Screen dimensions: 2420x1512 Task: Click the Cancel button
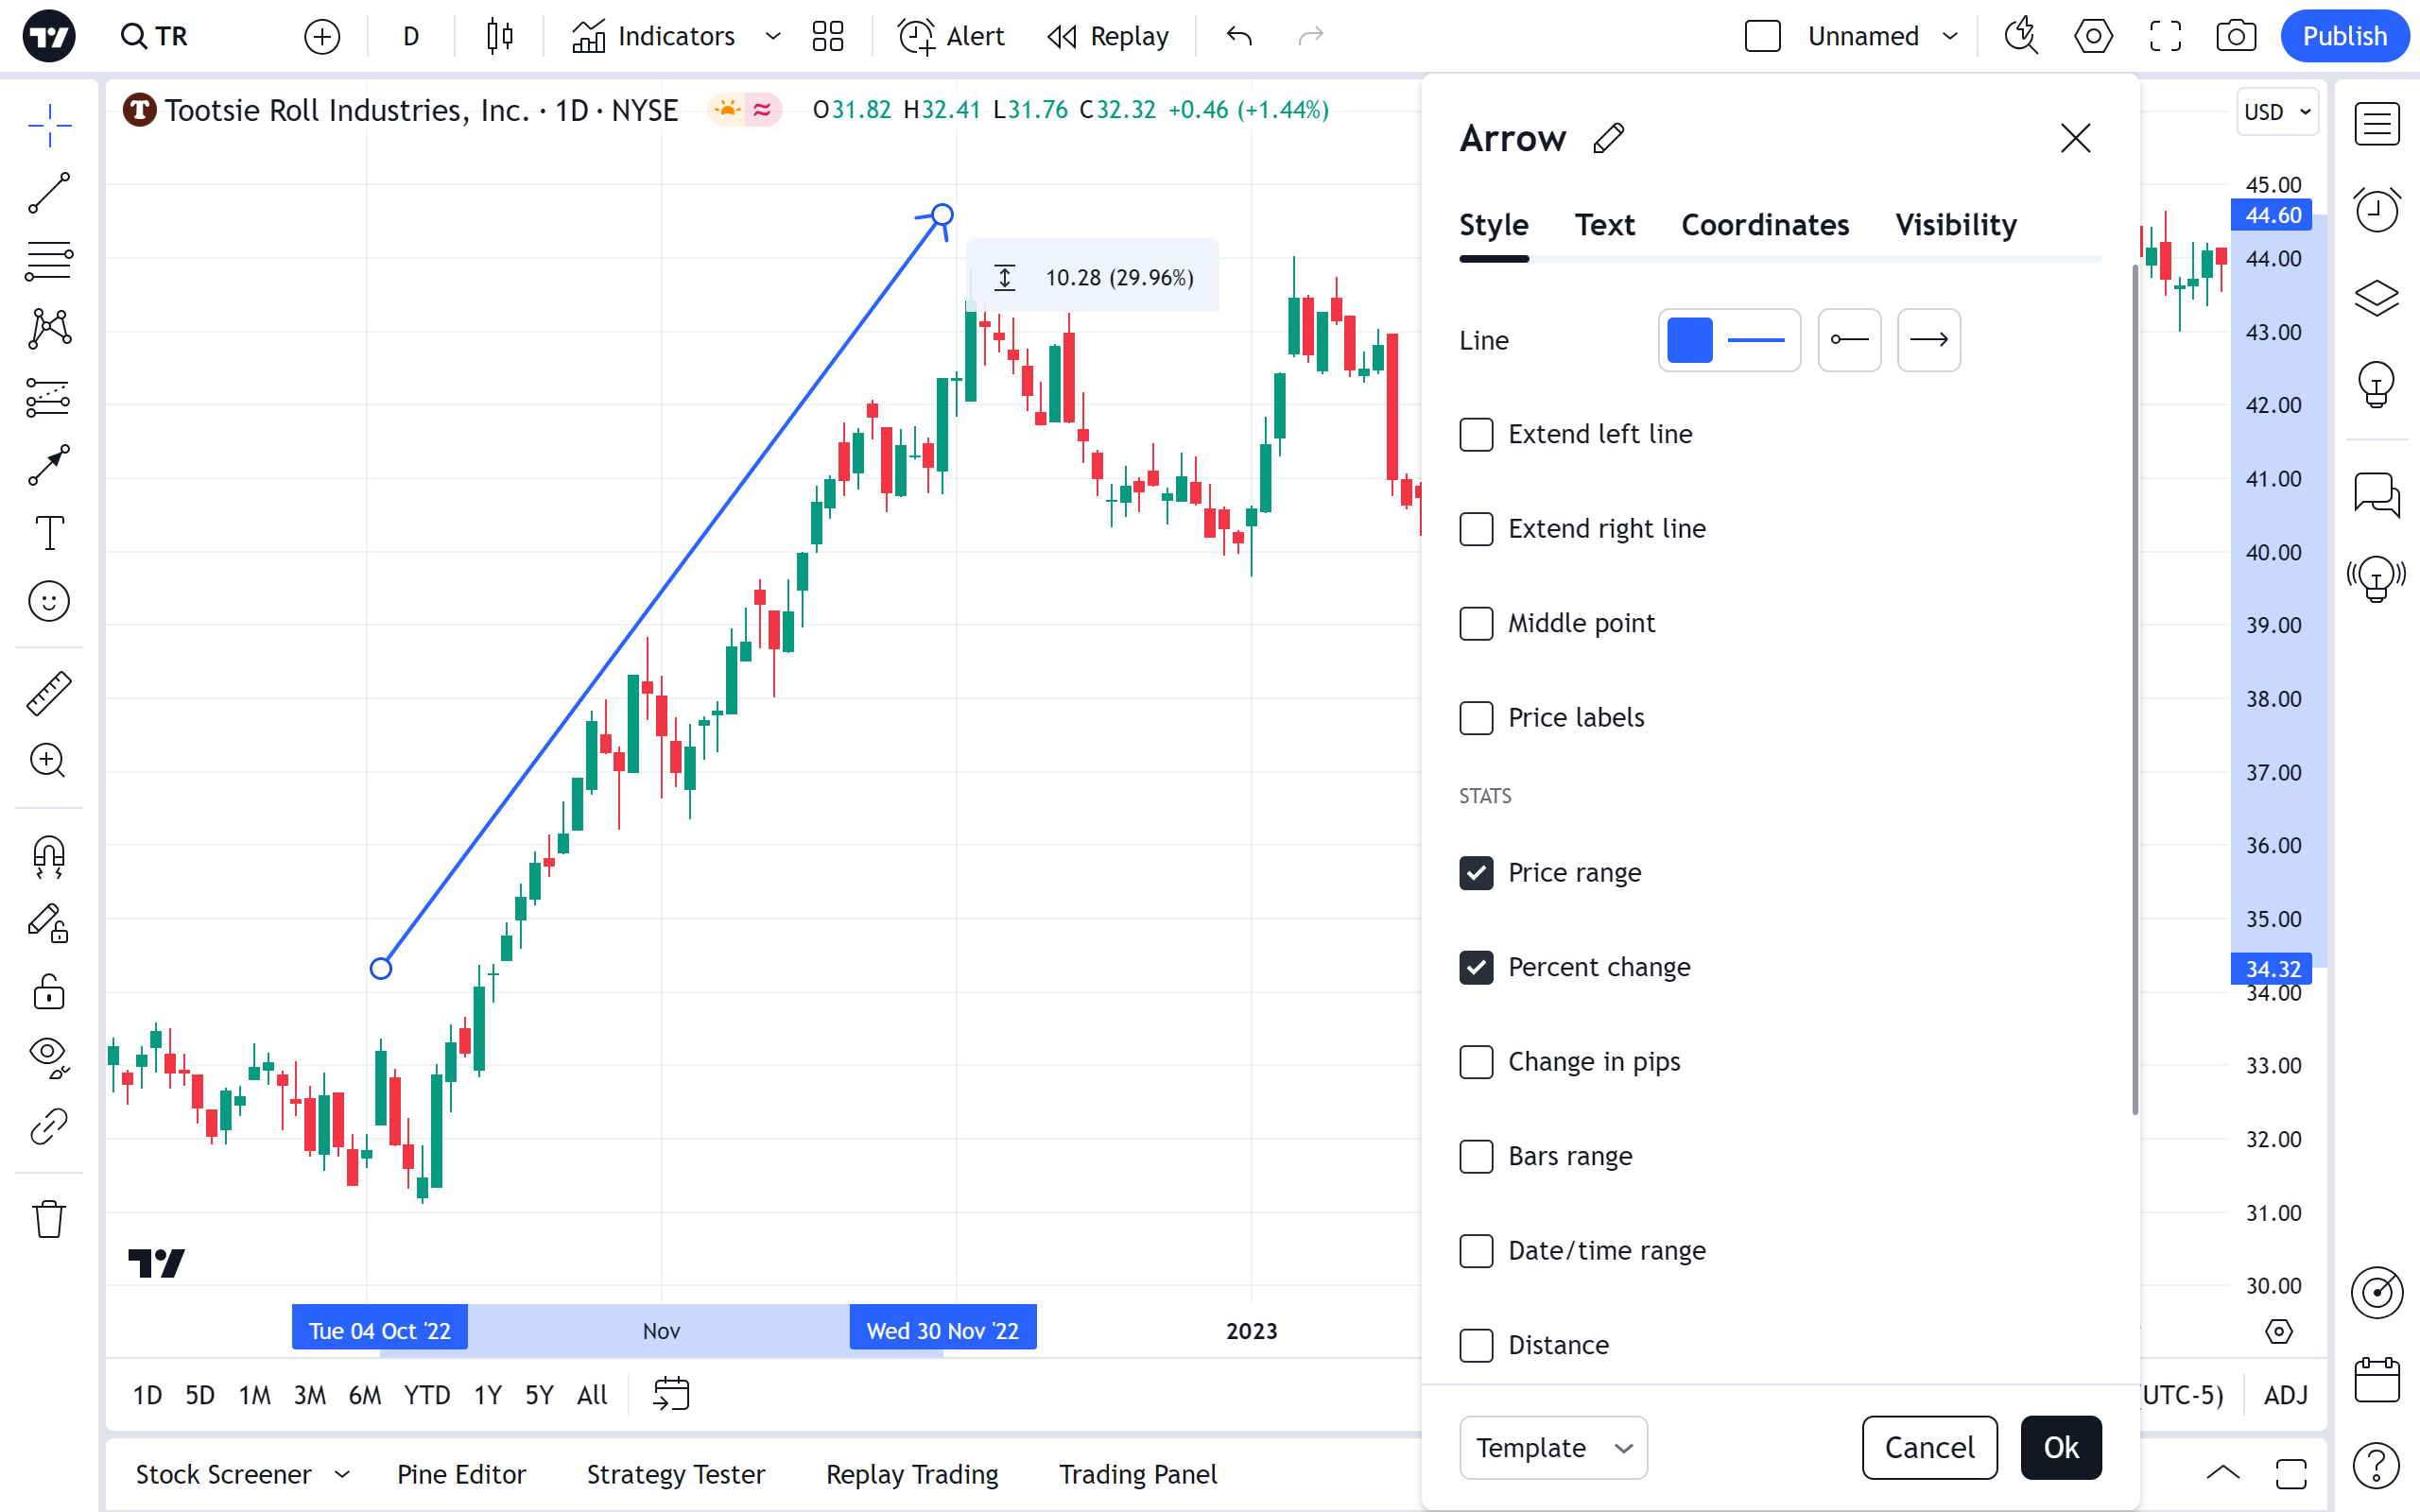click(1928, 1447)
